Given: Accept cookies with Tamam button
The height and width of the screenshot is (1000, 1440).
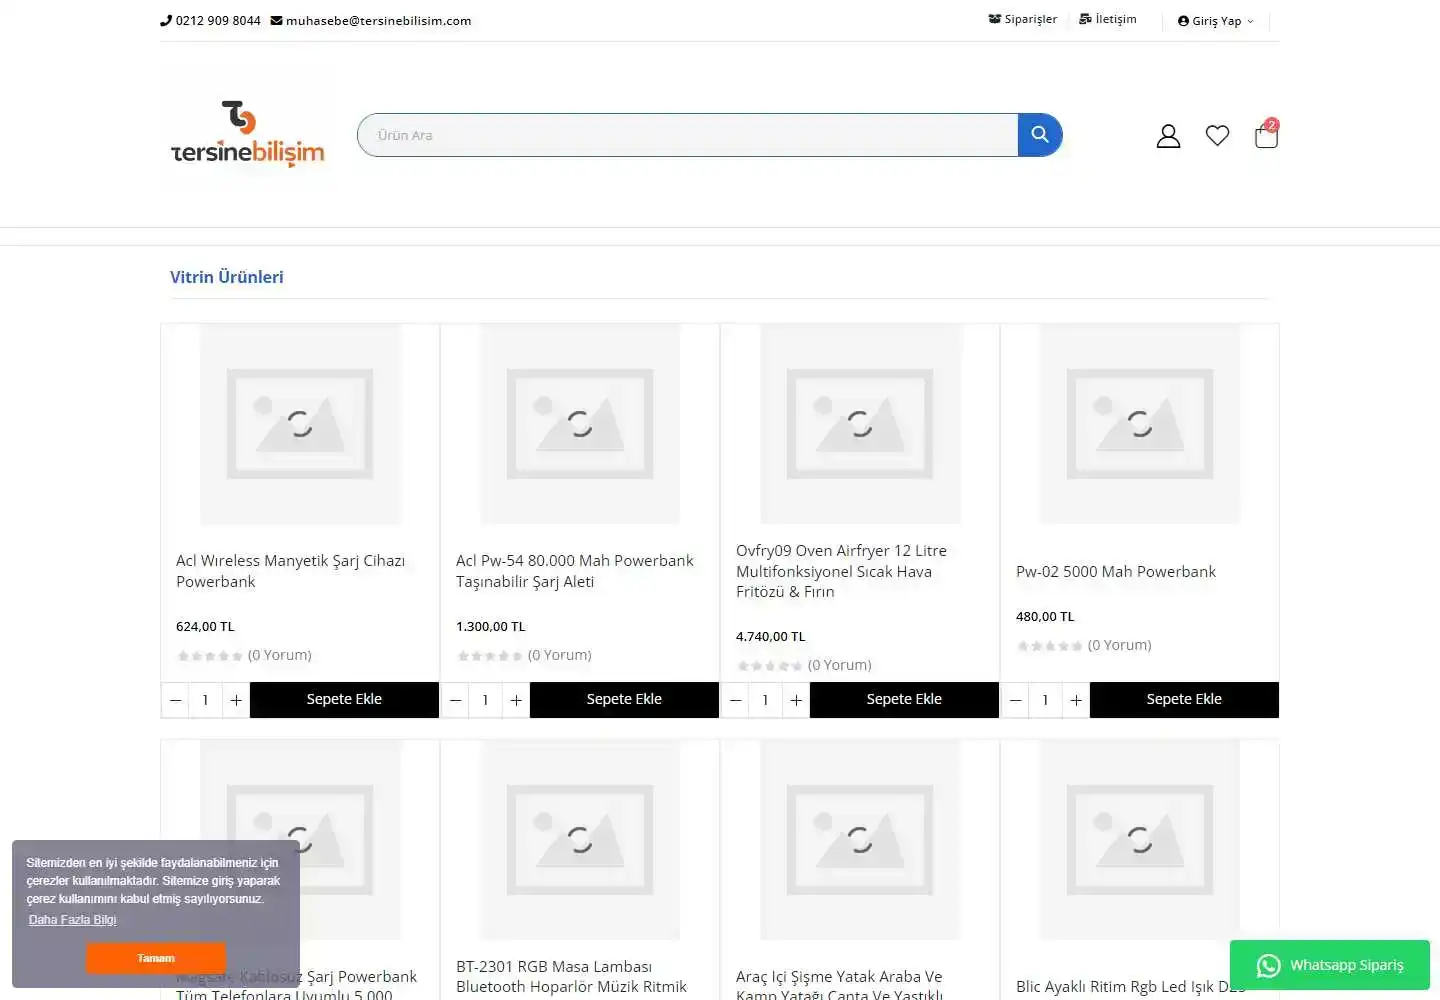Looking at the screenshot, I should point(156,958).
